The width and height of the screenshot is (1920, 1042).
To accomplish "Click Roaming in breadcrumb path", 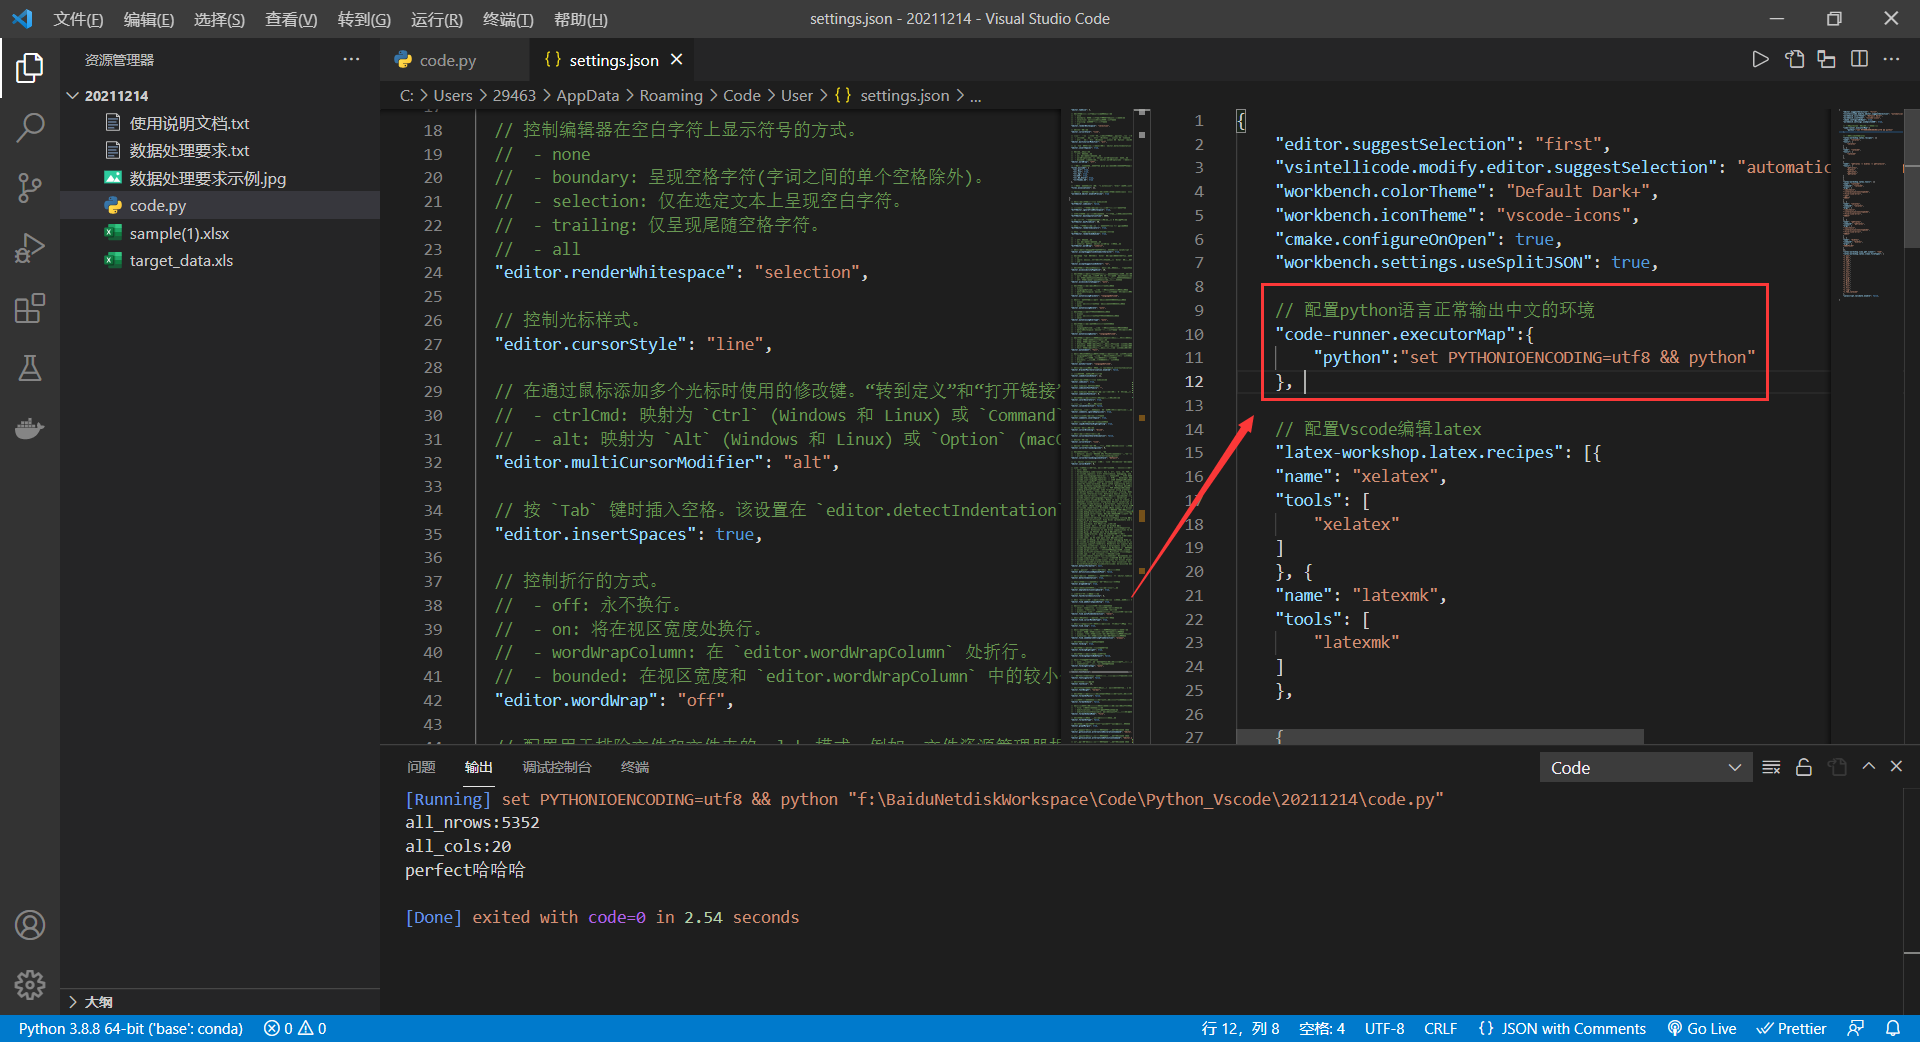I will point(671,95).
